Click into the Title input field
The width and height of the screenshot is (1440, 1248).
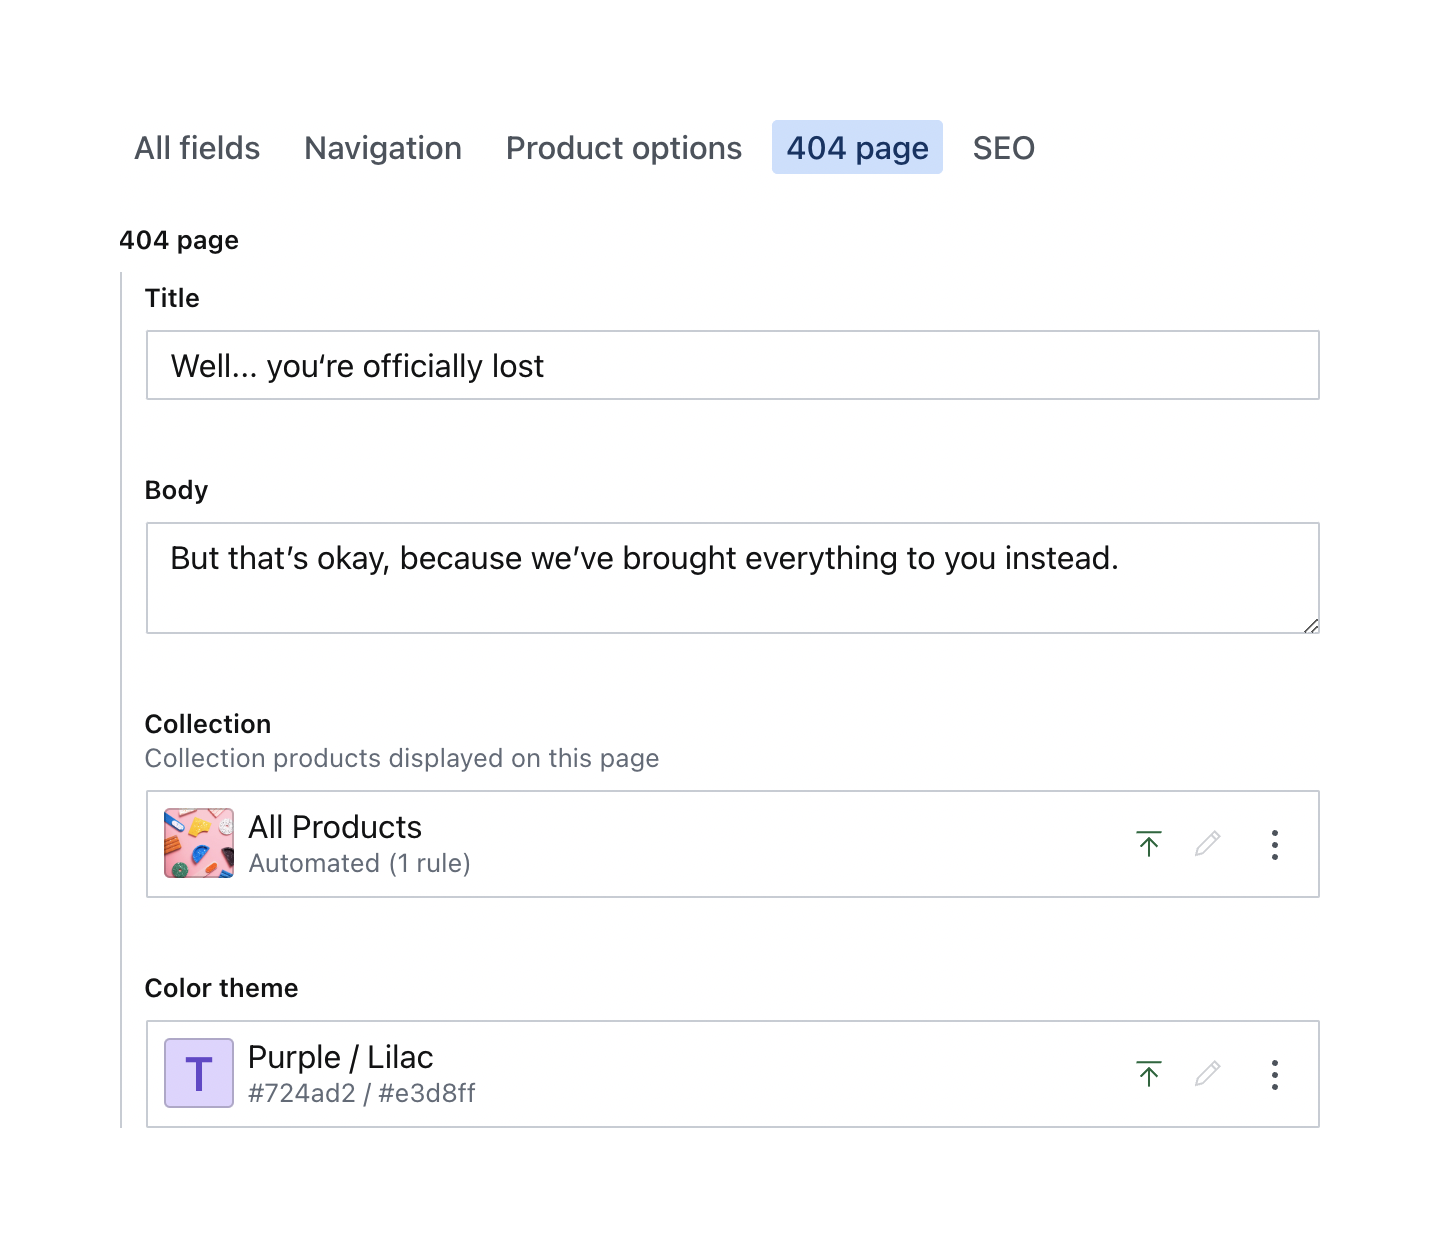[732, 366]
